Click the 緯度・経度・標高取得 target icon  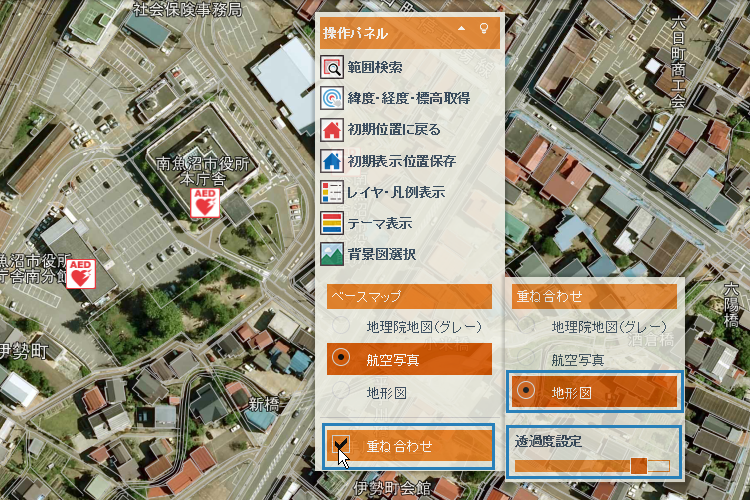pos(331,98)
